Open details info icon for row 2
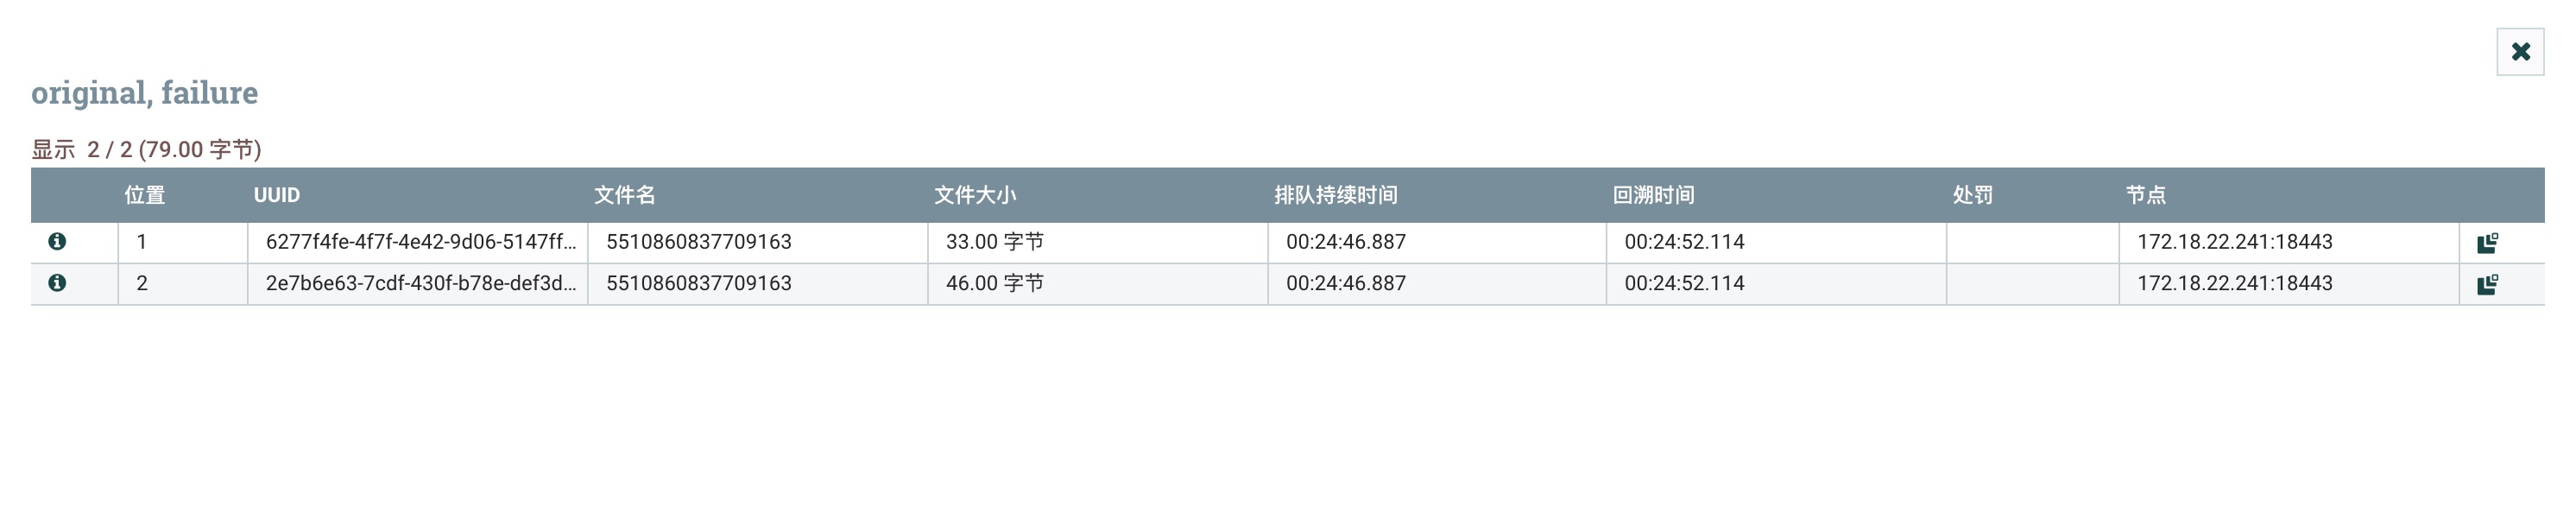Viewport: 2576px width, 532px height. click(57, 283)
